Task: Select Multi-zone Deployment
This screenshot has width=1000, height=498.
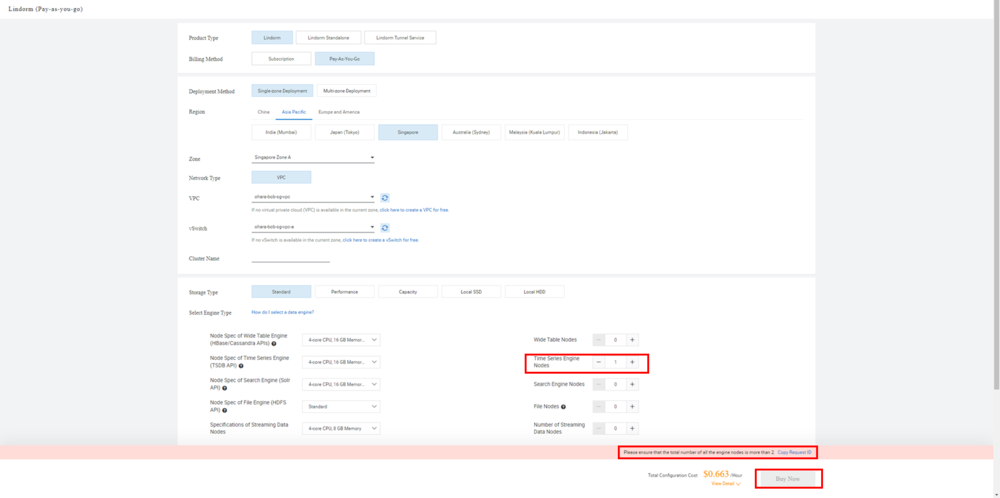Action: [x=346, y=91]
